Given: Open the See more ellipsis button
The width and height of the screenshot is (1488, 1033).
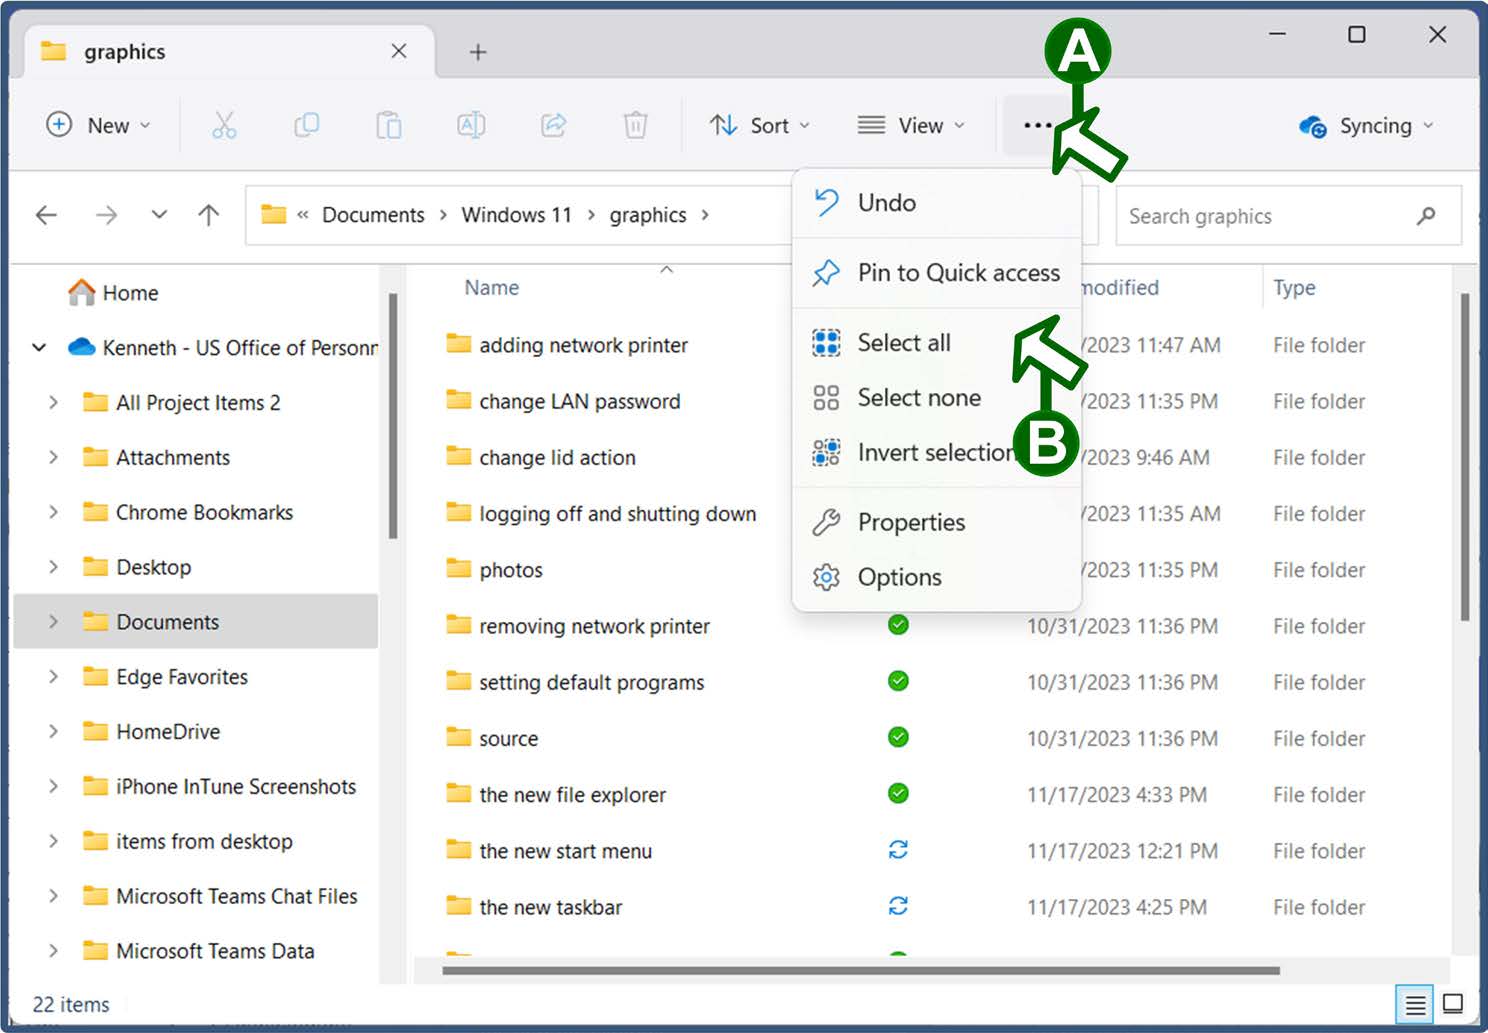Looking at the screenshot, I should (x=1037, y=125).
